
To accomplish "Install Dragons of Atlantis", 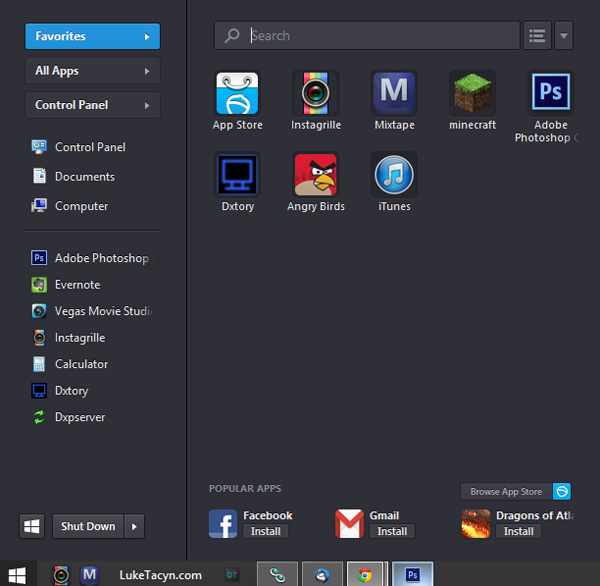I will click(518, 531).
